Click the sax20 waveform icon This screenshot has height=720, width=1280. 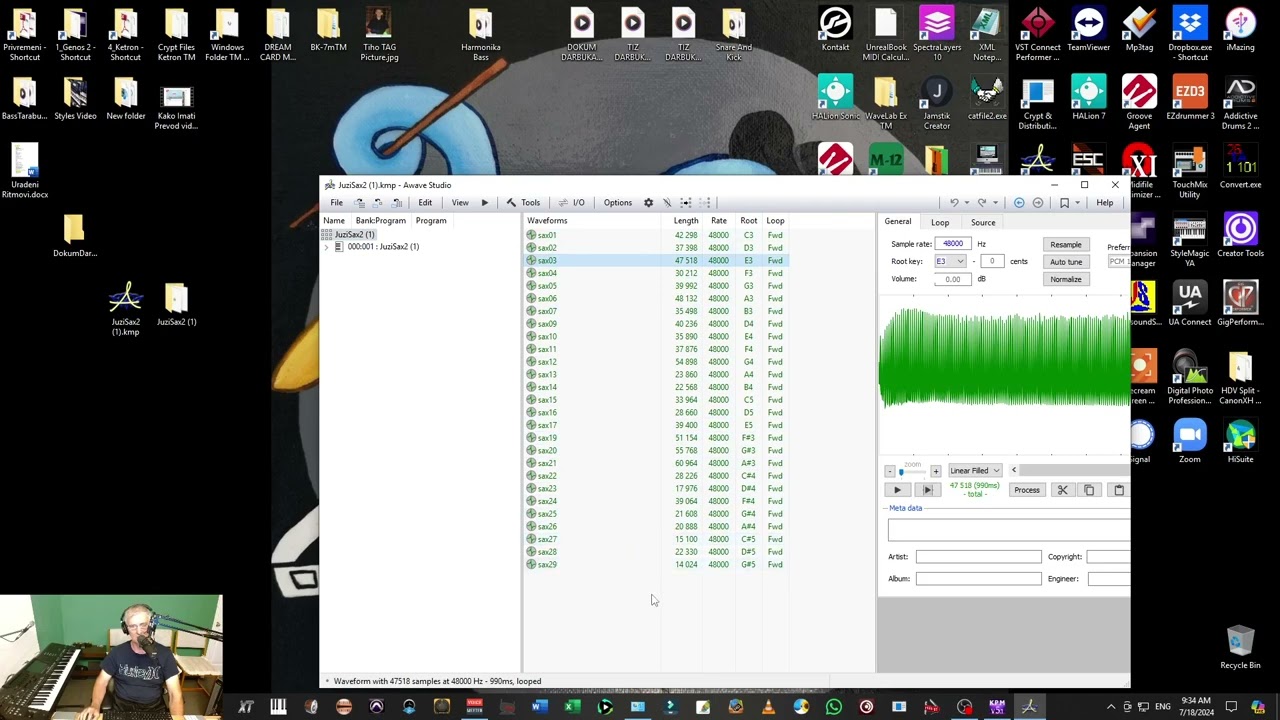click(531, 451)
